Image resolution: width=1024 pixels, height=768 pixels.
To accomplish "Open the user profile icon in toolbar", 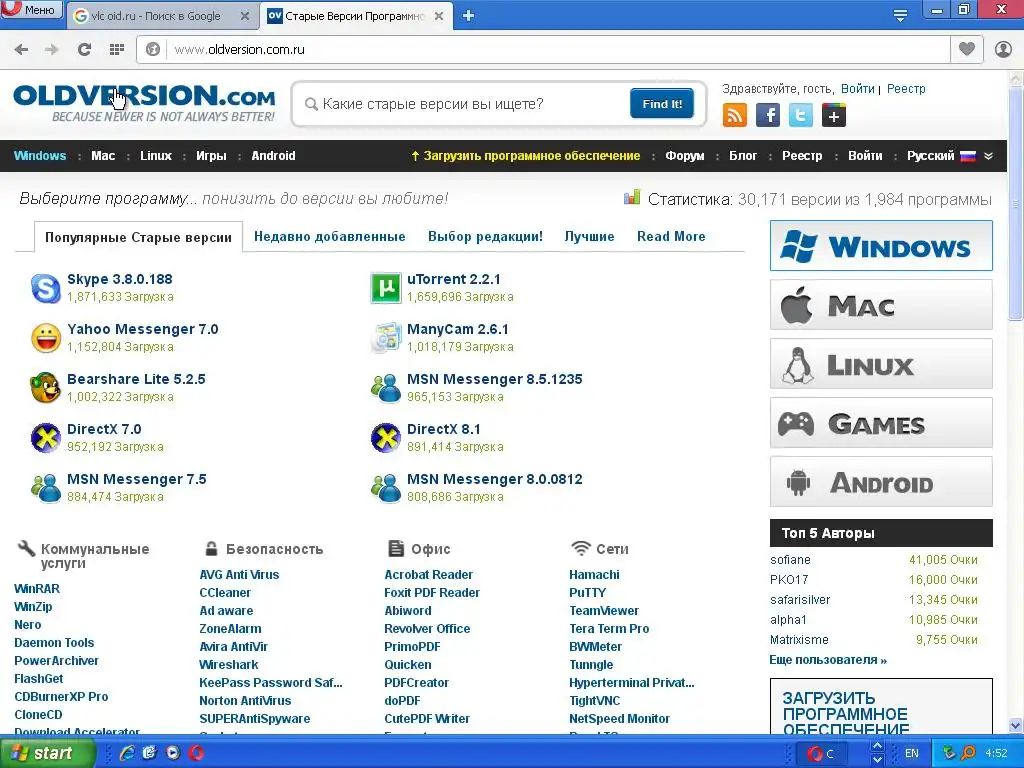I will [1003, 49].
